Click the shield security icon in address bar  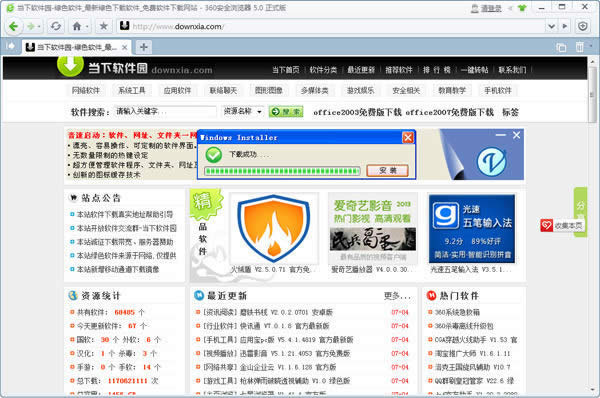tap(583, 26)
